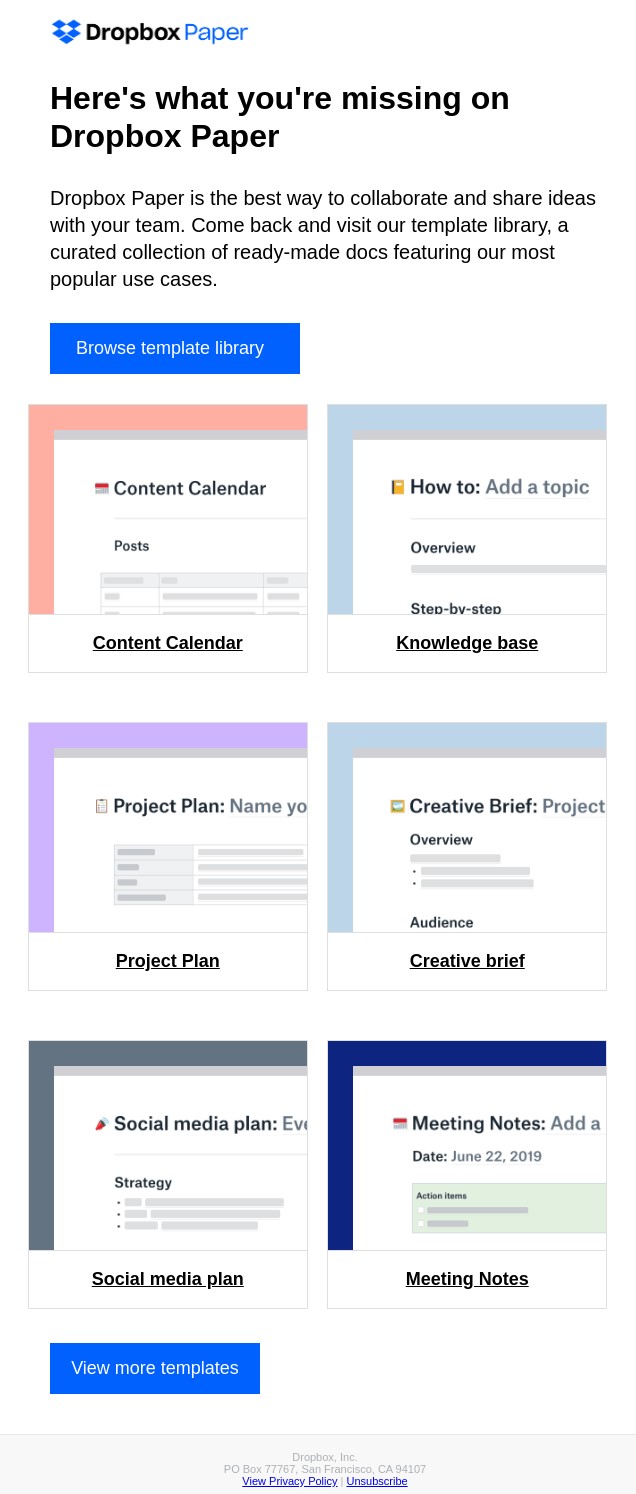Select the Knowledge base template thumbnail
The image size is (636, 1494).
point(467,509)
